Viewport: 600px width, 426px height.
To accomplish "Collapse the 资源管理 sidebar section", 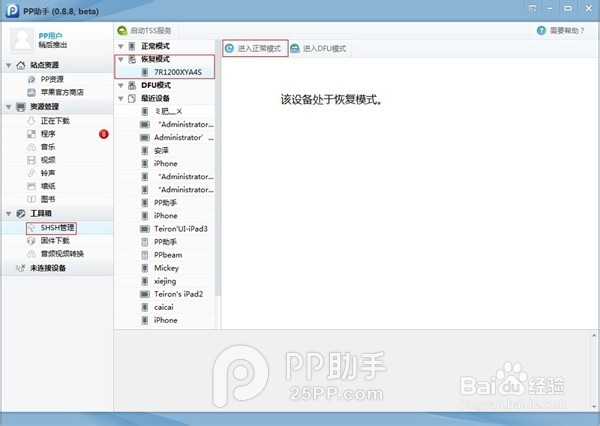I will point(8,107).
